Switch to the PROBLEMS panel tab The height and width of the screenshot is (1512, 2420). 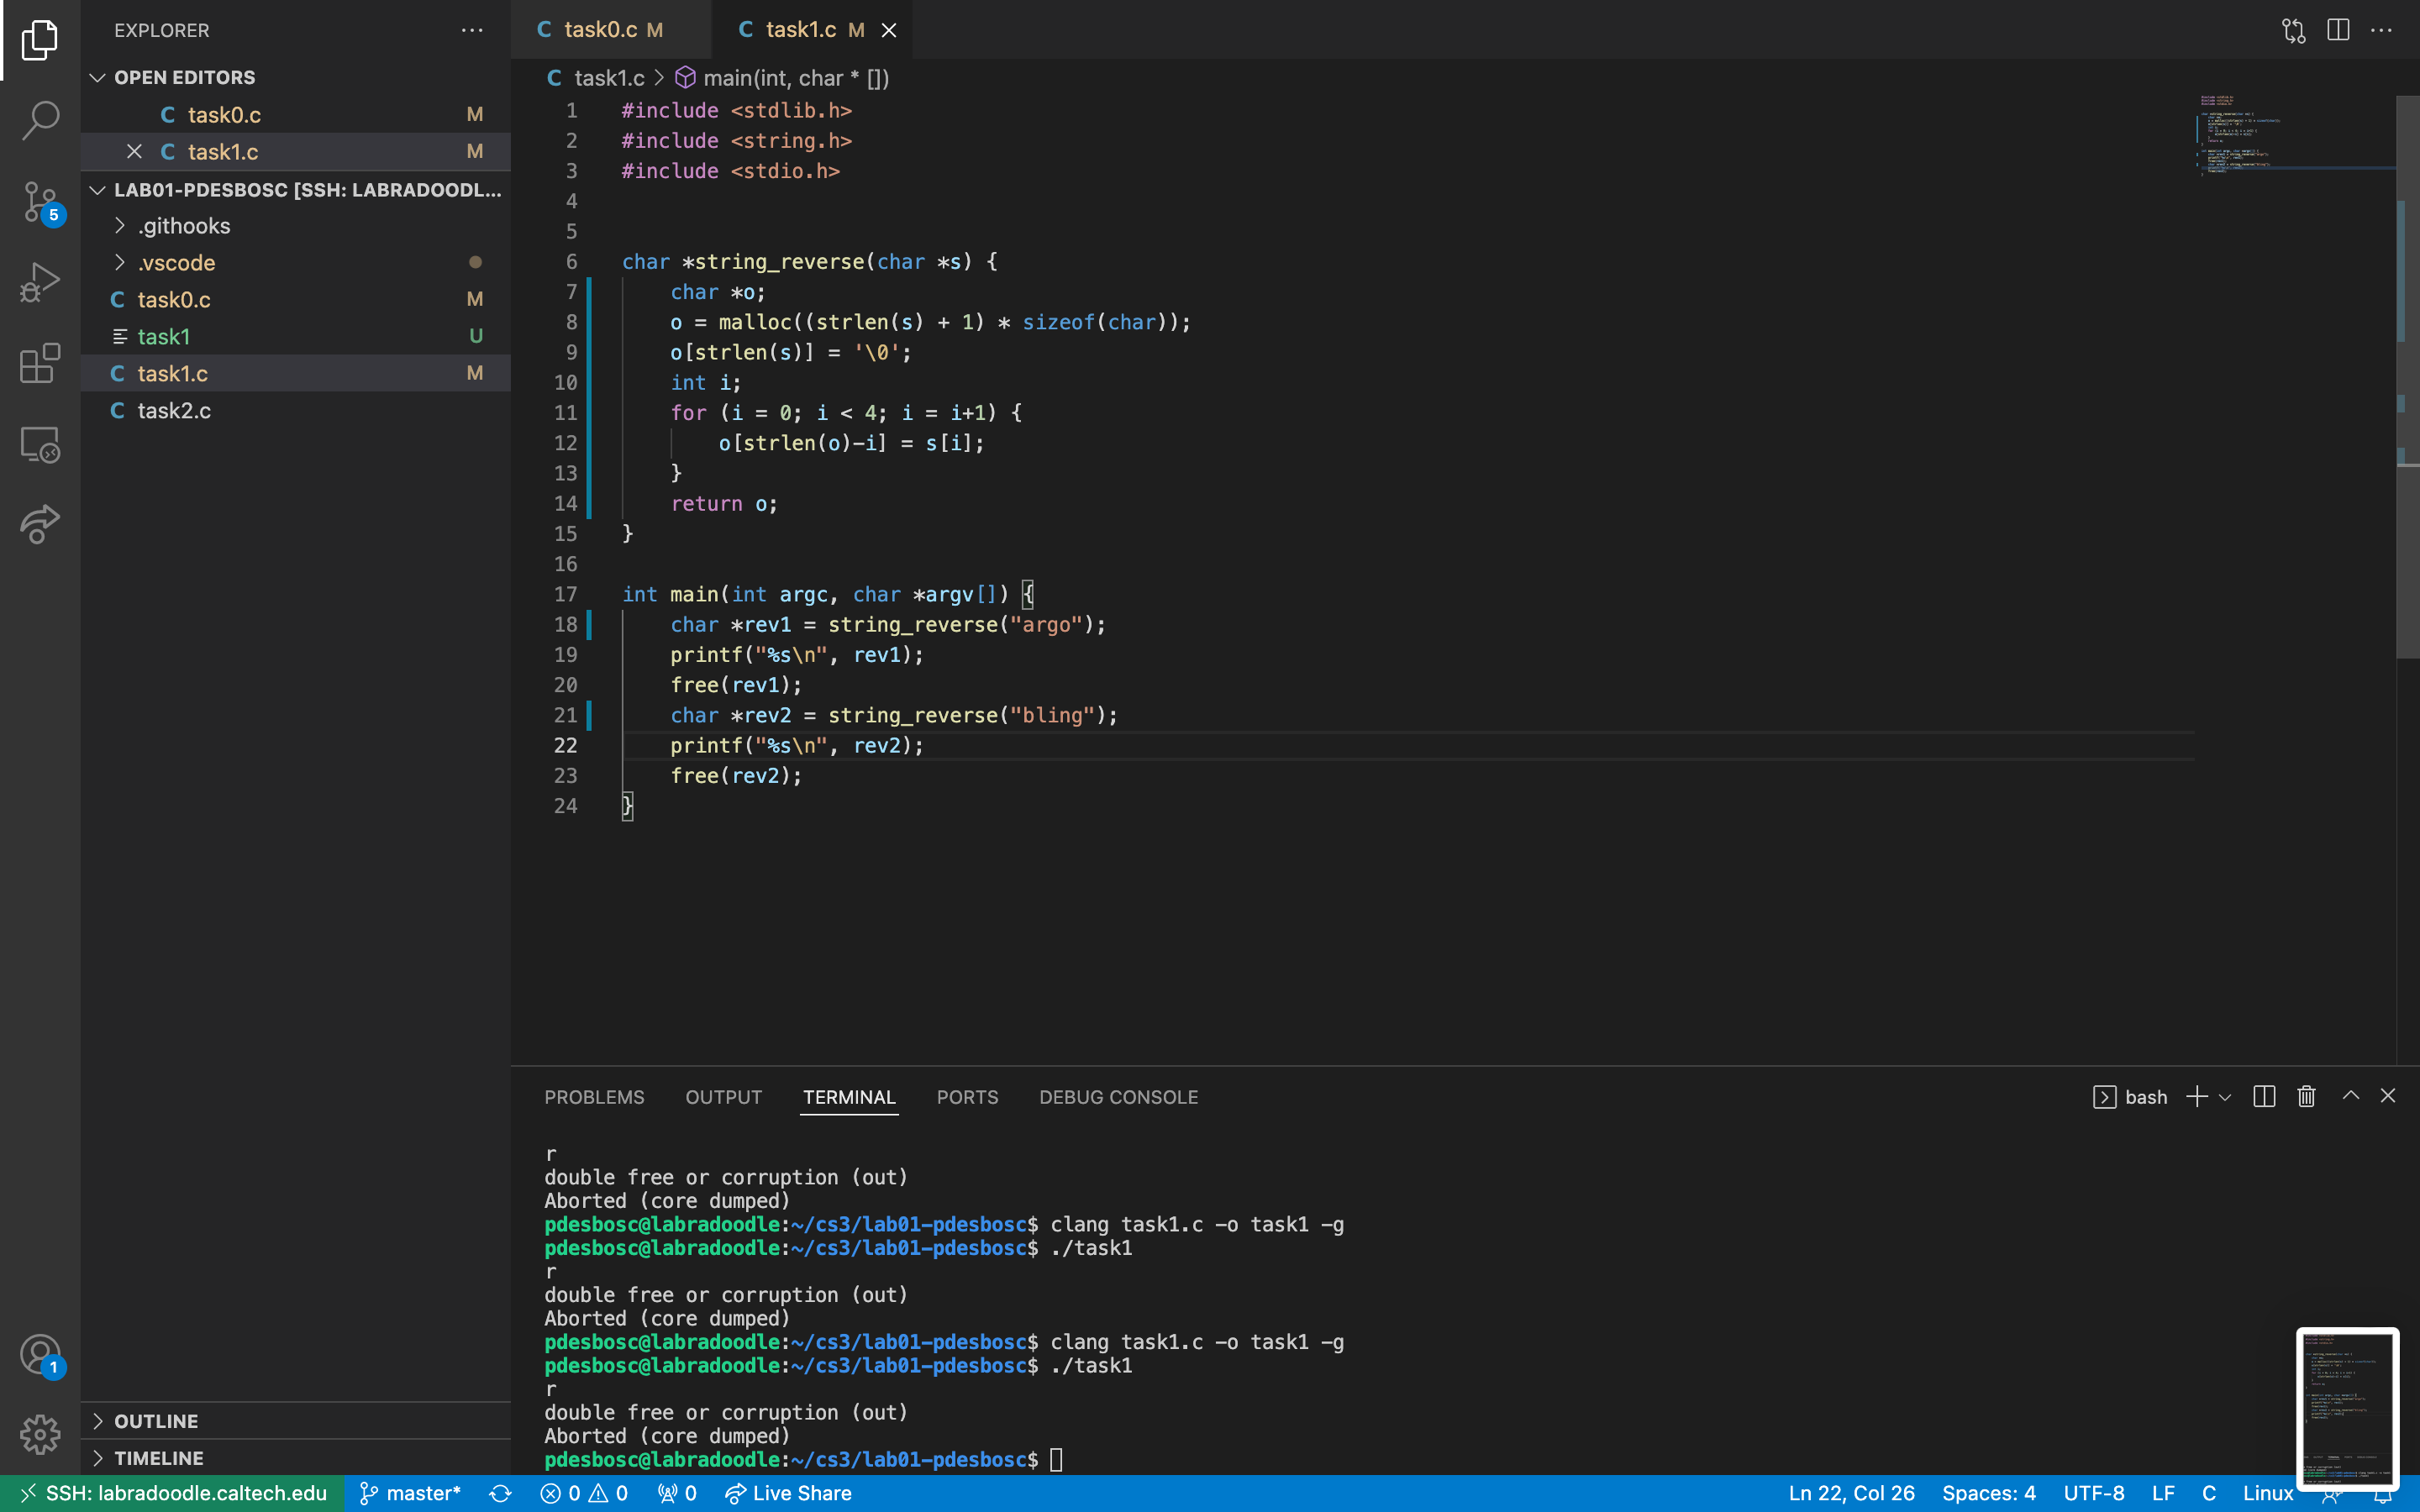click(594, 1097)
